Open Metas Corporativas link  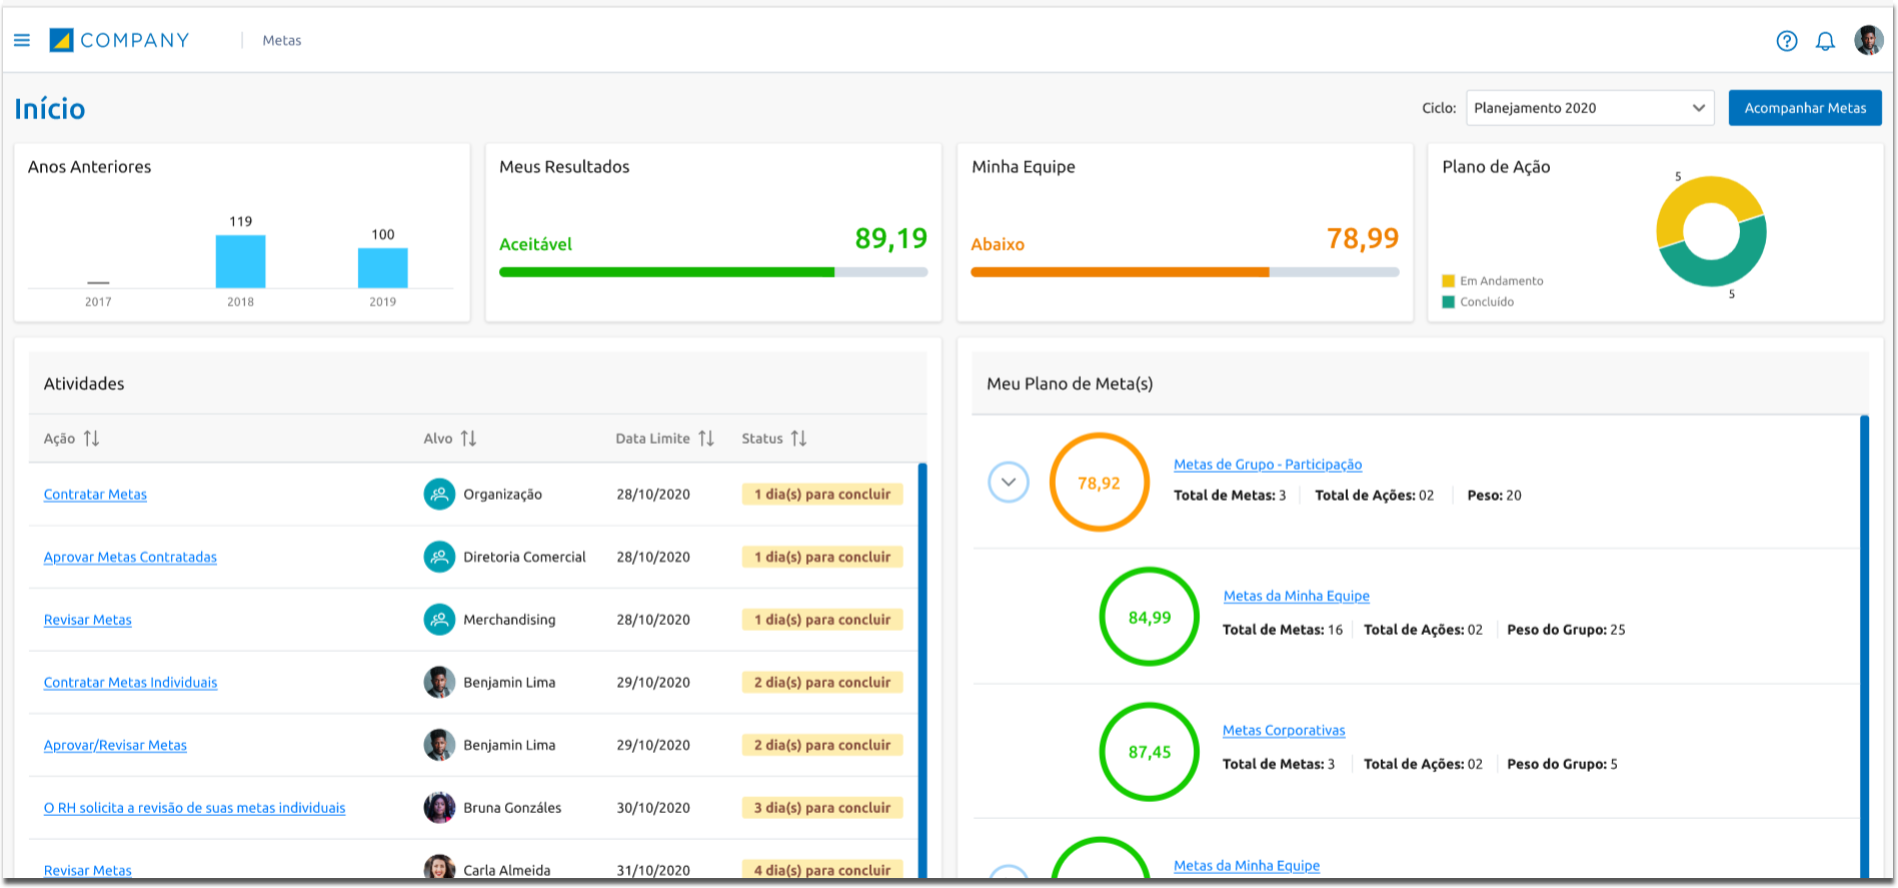pyautogui.click(x=1283, y=730)
